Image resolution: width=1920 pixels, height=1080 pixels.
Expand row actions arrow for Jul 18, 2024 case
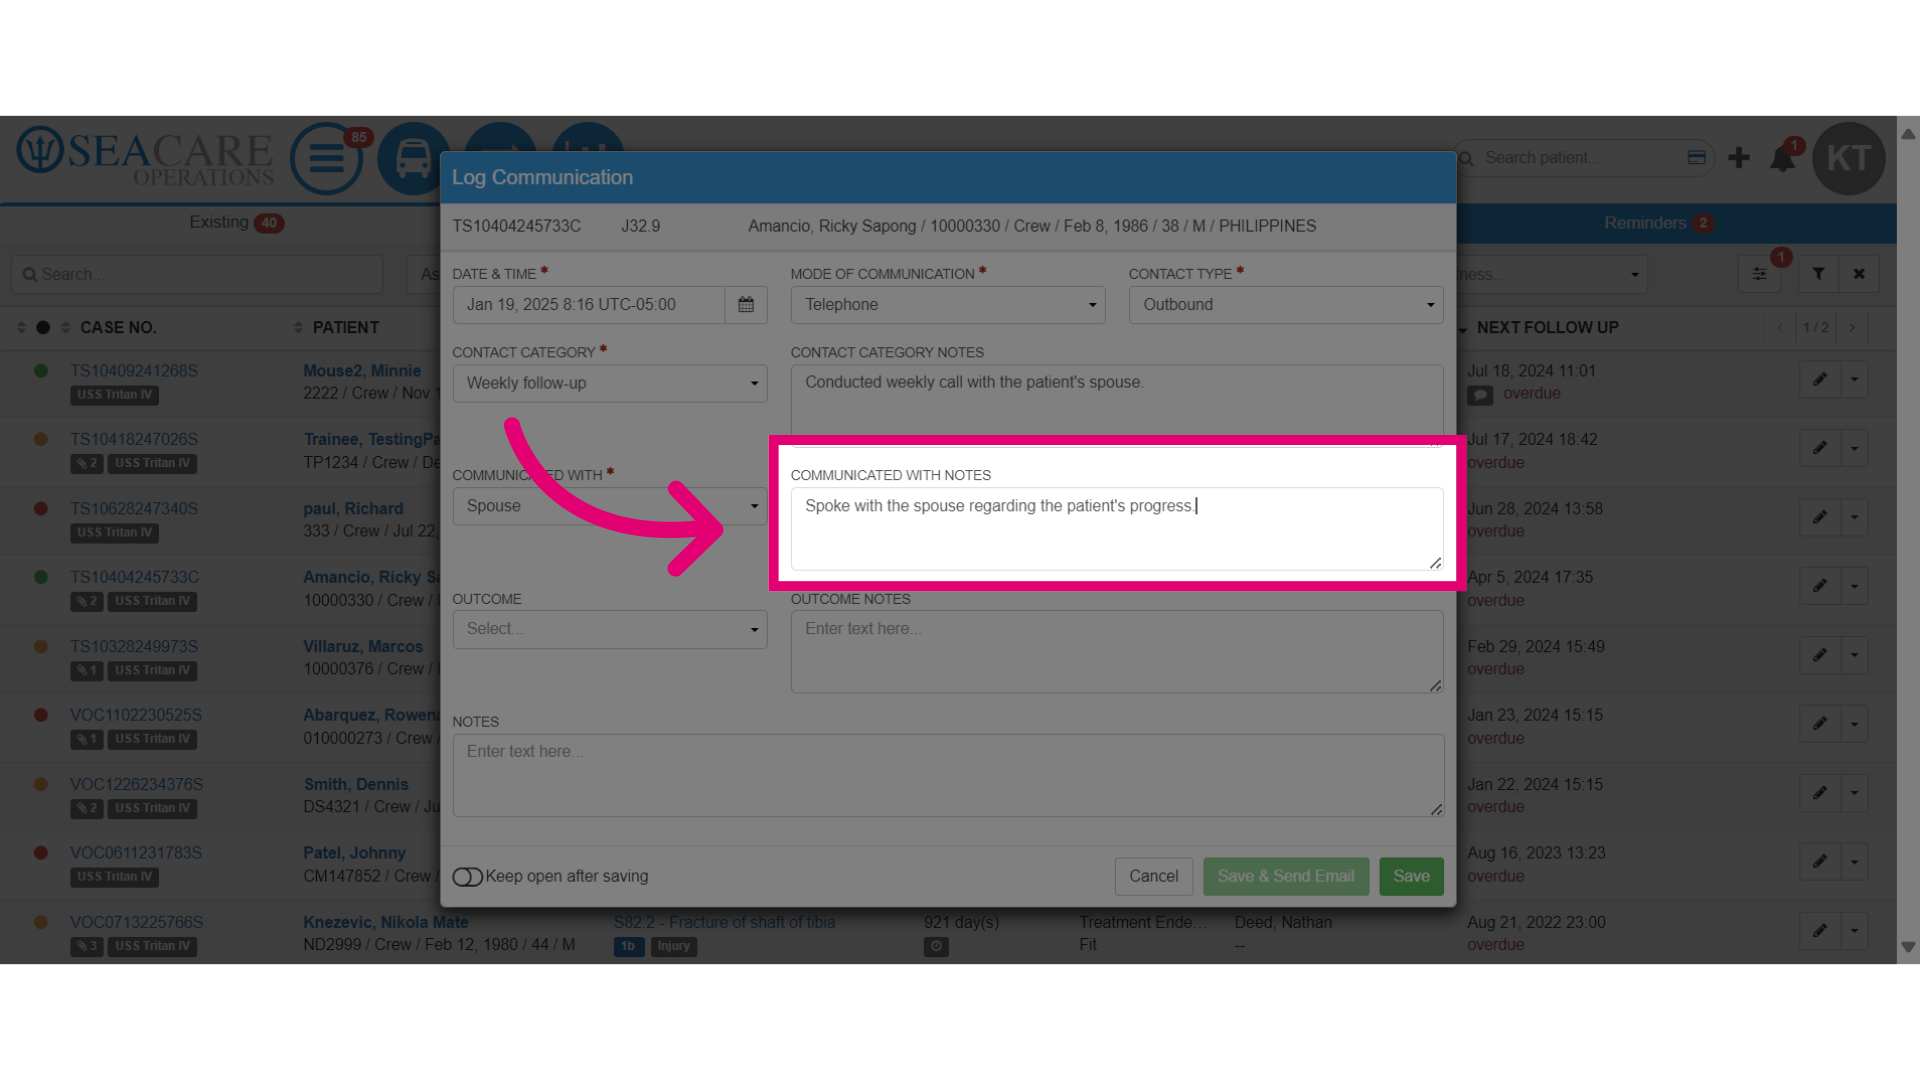(1855, 380)
